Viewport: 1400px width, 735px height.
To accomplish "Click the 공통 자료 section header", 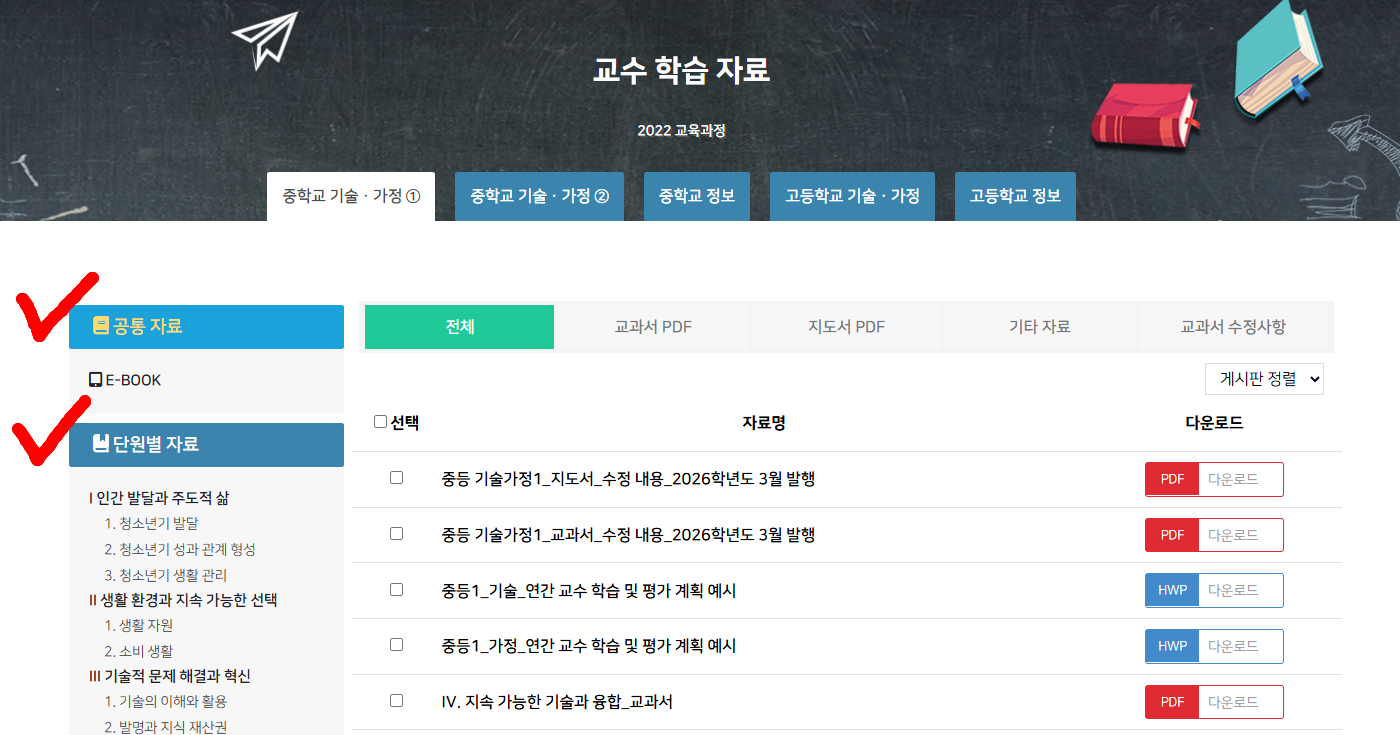I will pos(206,326).
